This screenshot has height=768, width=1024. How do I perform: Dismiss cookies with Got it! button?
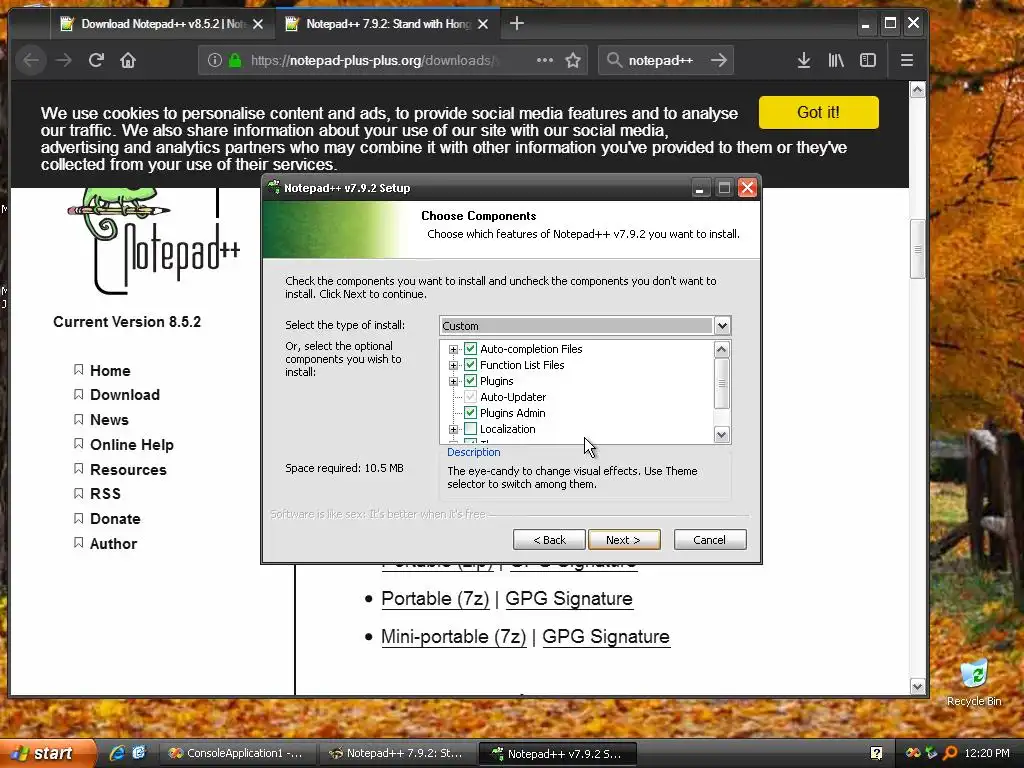click(818, 112)
